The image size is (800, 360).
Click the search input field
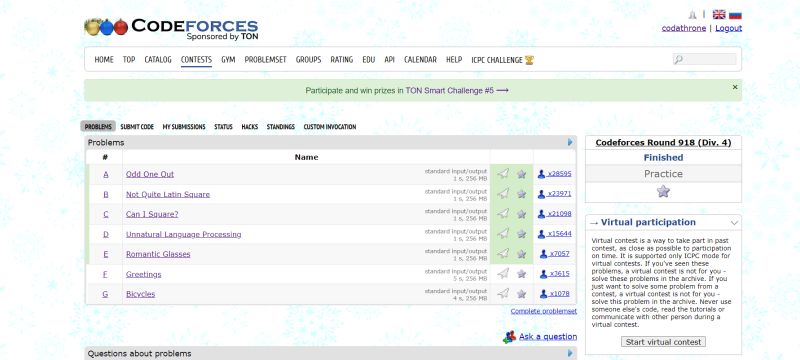[704, 59]
